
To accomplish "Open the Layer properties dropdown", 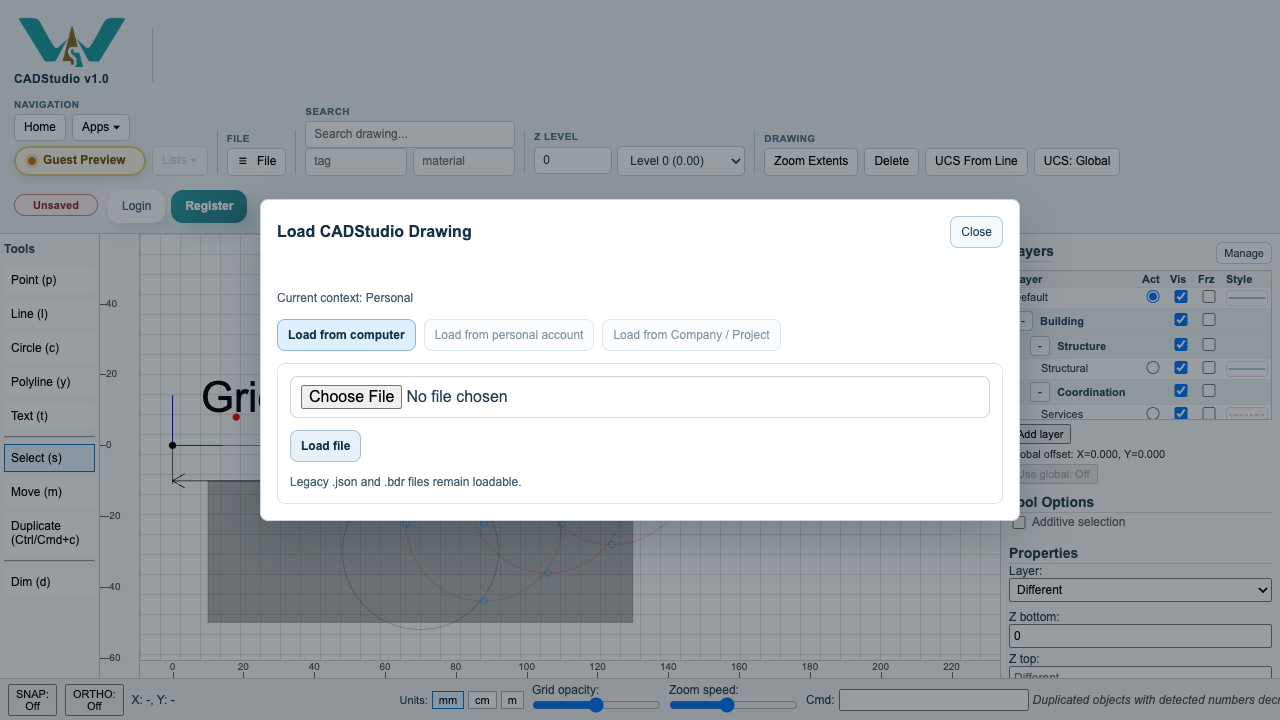I will 1140,590.
